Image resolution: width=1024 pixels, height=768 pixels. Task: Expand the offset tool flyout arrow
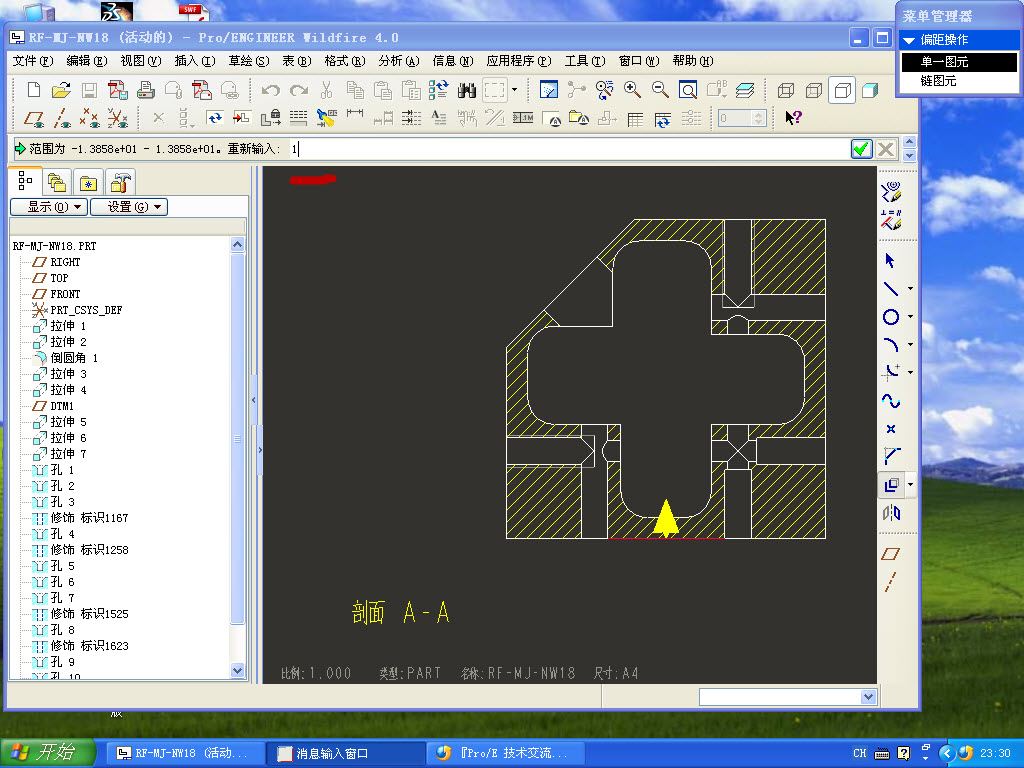[x=910, y=485]
